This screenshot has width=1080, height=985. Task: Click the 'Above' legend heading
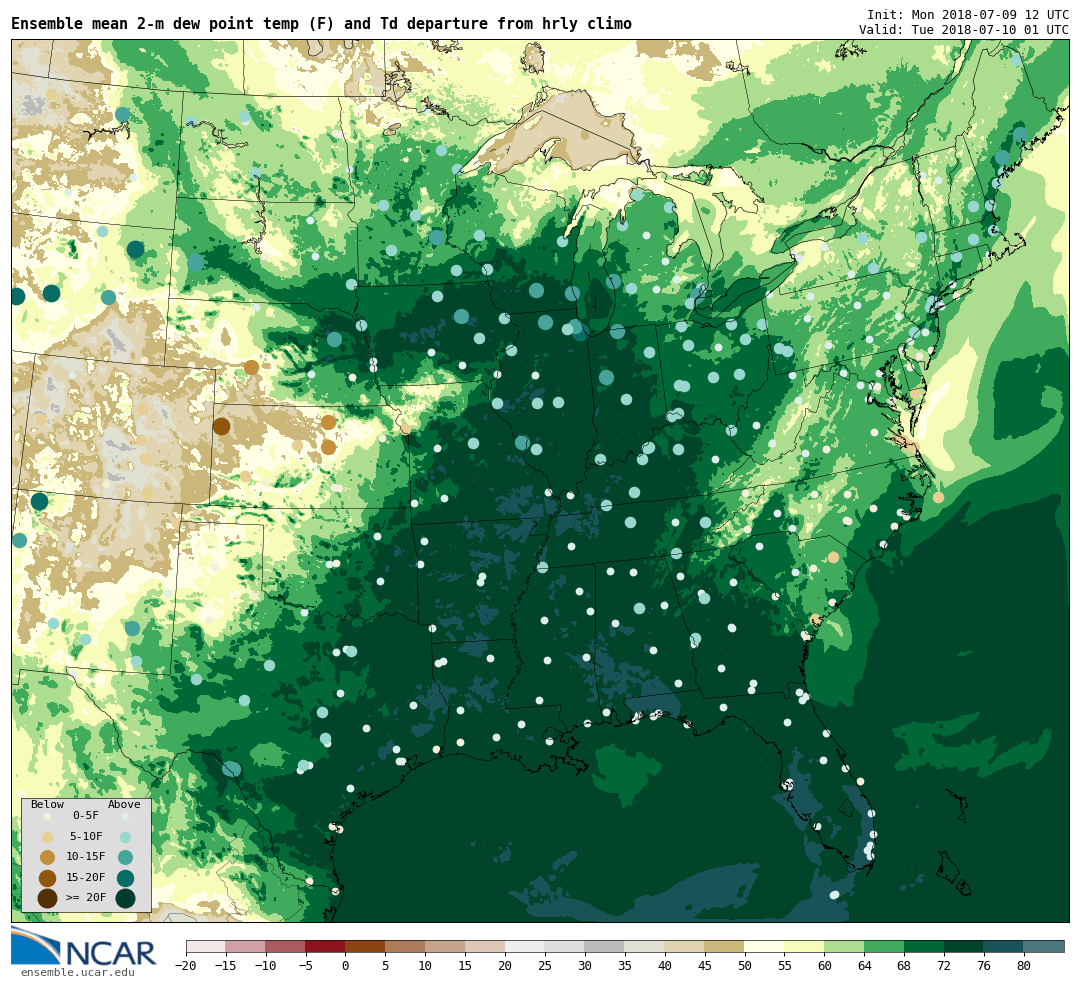[124, 804]
